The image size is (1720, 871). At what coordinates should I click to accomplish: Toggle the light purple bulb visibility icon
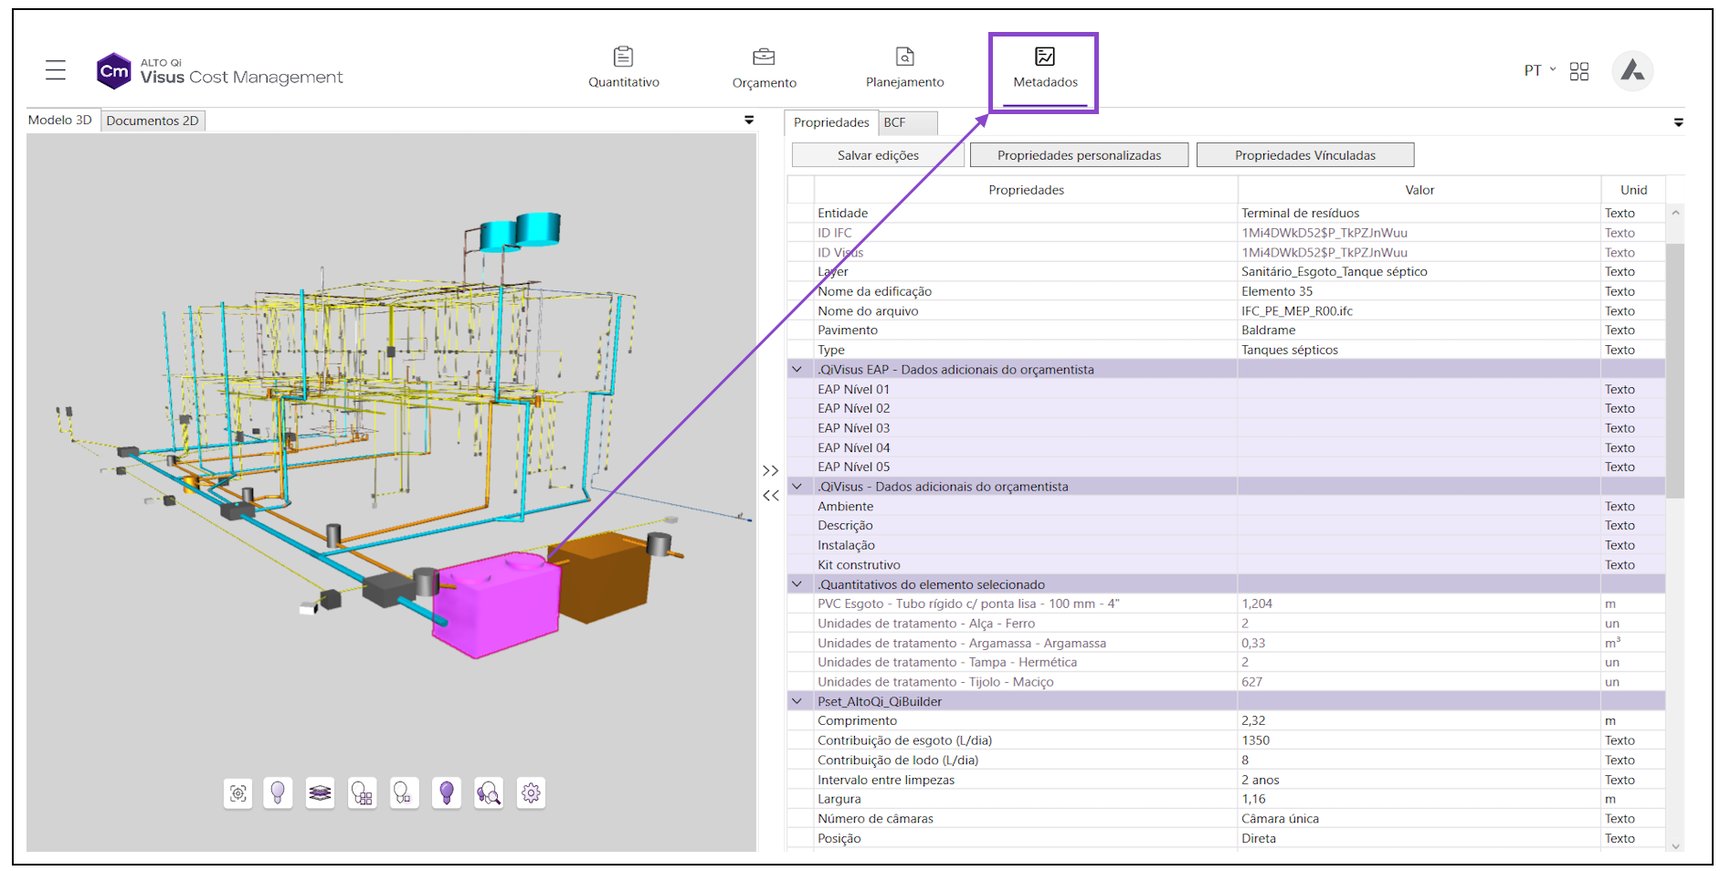(278, 793)
